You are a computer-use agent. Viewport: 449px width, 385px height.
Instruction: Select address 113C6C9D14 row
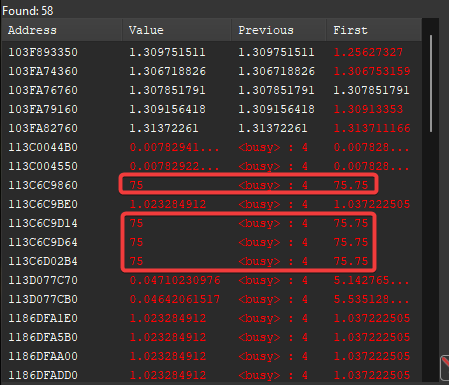[211, 223]
